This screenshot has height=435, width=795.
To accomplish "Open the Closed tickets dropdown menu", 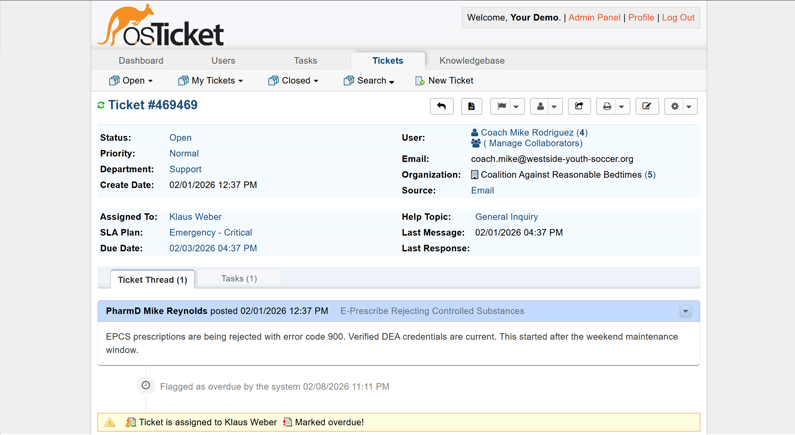I will click(x=293, y=80).
